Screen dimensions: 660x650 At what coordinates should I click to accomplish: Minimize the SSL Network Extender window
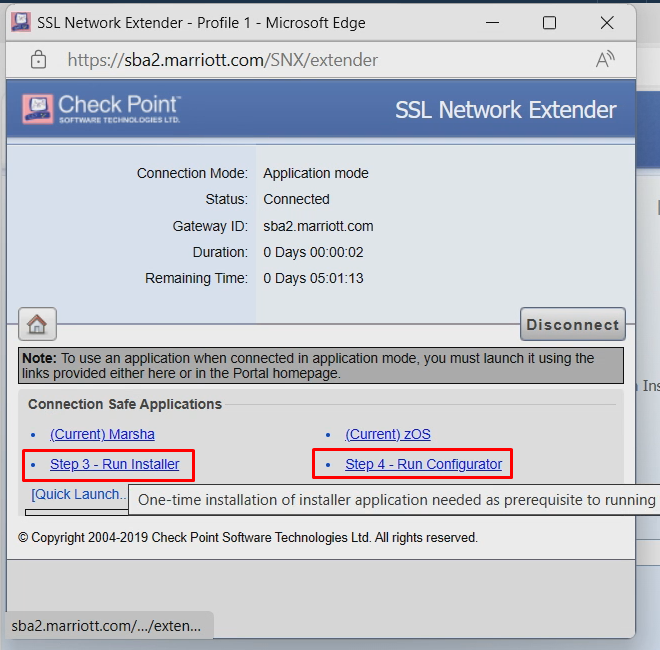pos(492,22)
